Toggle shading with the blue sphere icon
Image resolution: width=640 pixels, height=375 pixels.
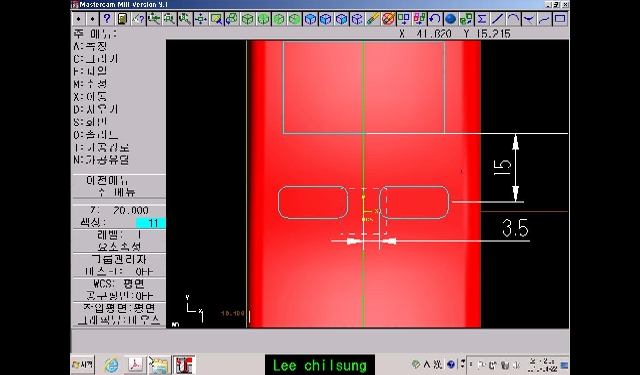(450, 19)
